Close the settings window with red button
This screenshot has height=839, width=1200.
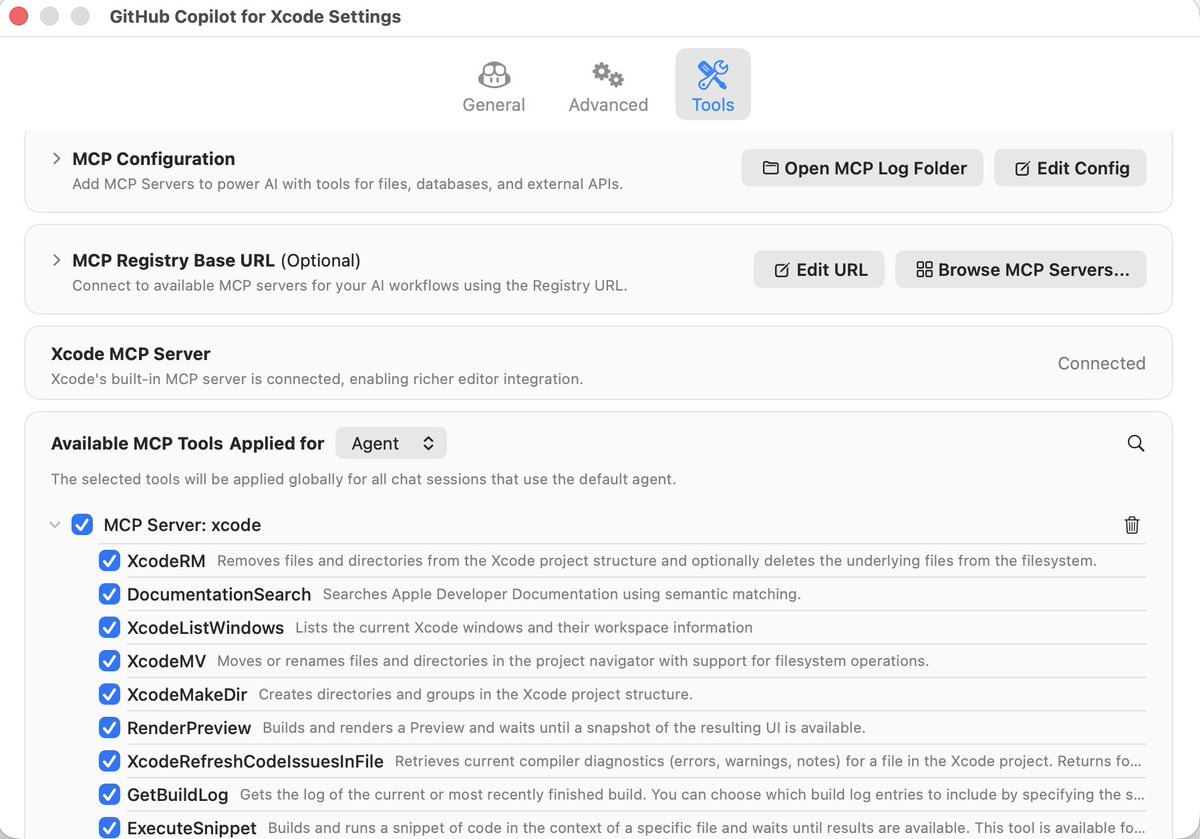(x=19, y=17)
